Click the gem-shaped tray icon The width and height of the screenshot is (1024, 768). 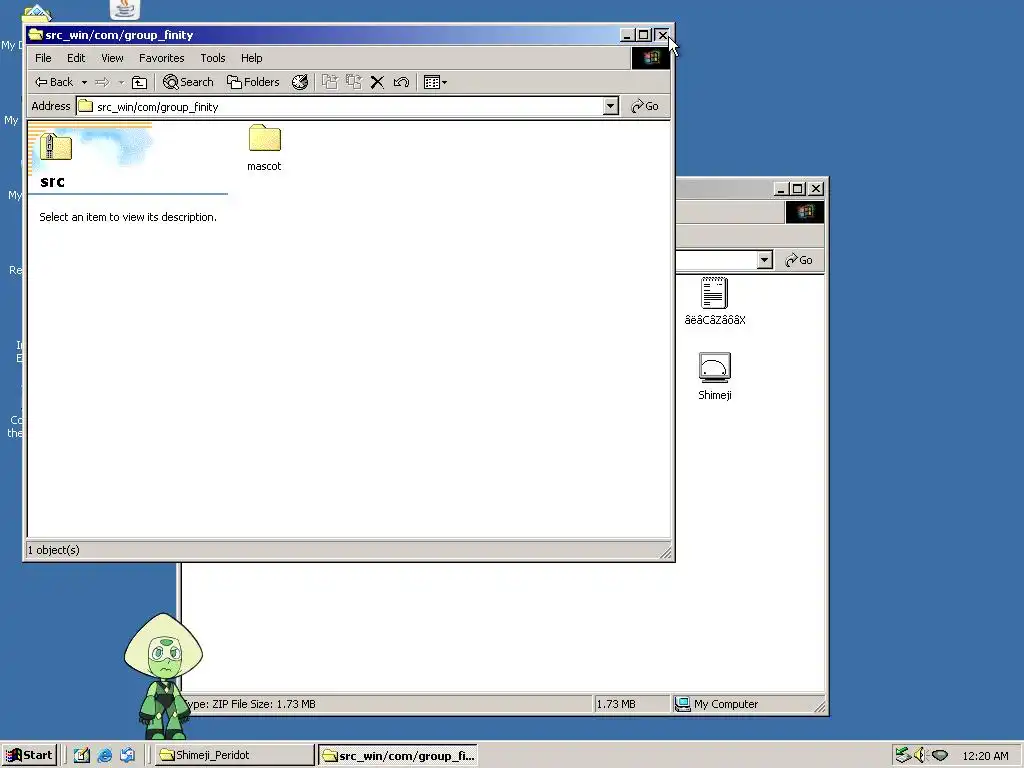(x=940, y=756)
